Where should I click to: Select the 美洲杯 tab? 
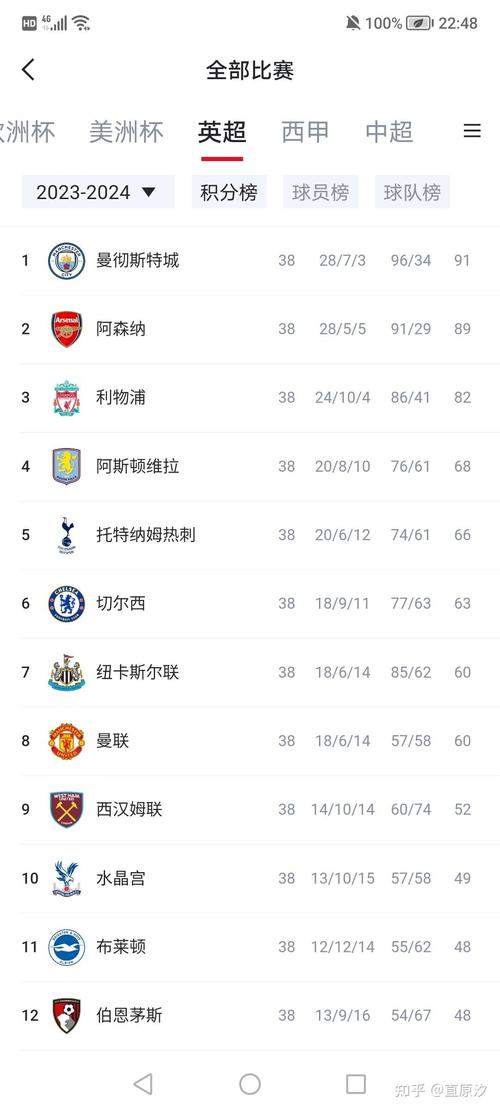tap(126, 132)
